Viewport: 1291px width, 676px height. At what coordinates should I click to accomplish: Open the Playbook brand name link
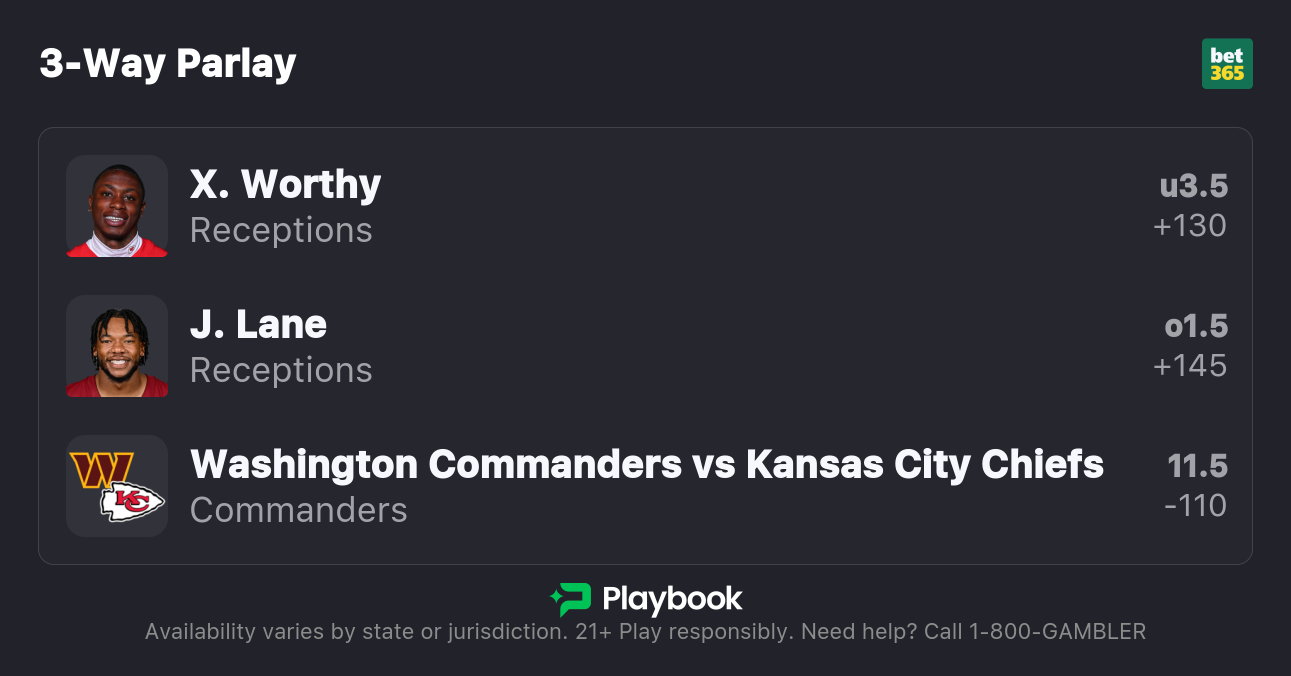pyautogui.click(x=672, y=599)
